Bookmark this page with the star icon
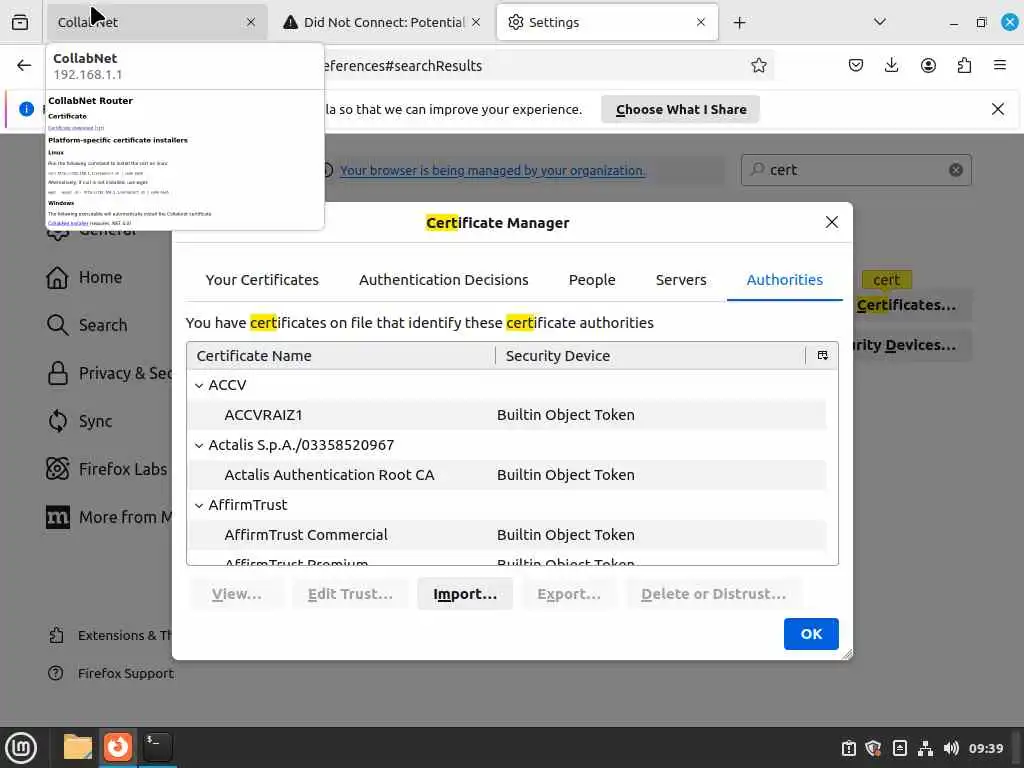The width and height of the screenshot is (1024, 768). pyautogui.click(x=758, y=65)
